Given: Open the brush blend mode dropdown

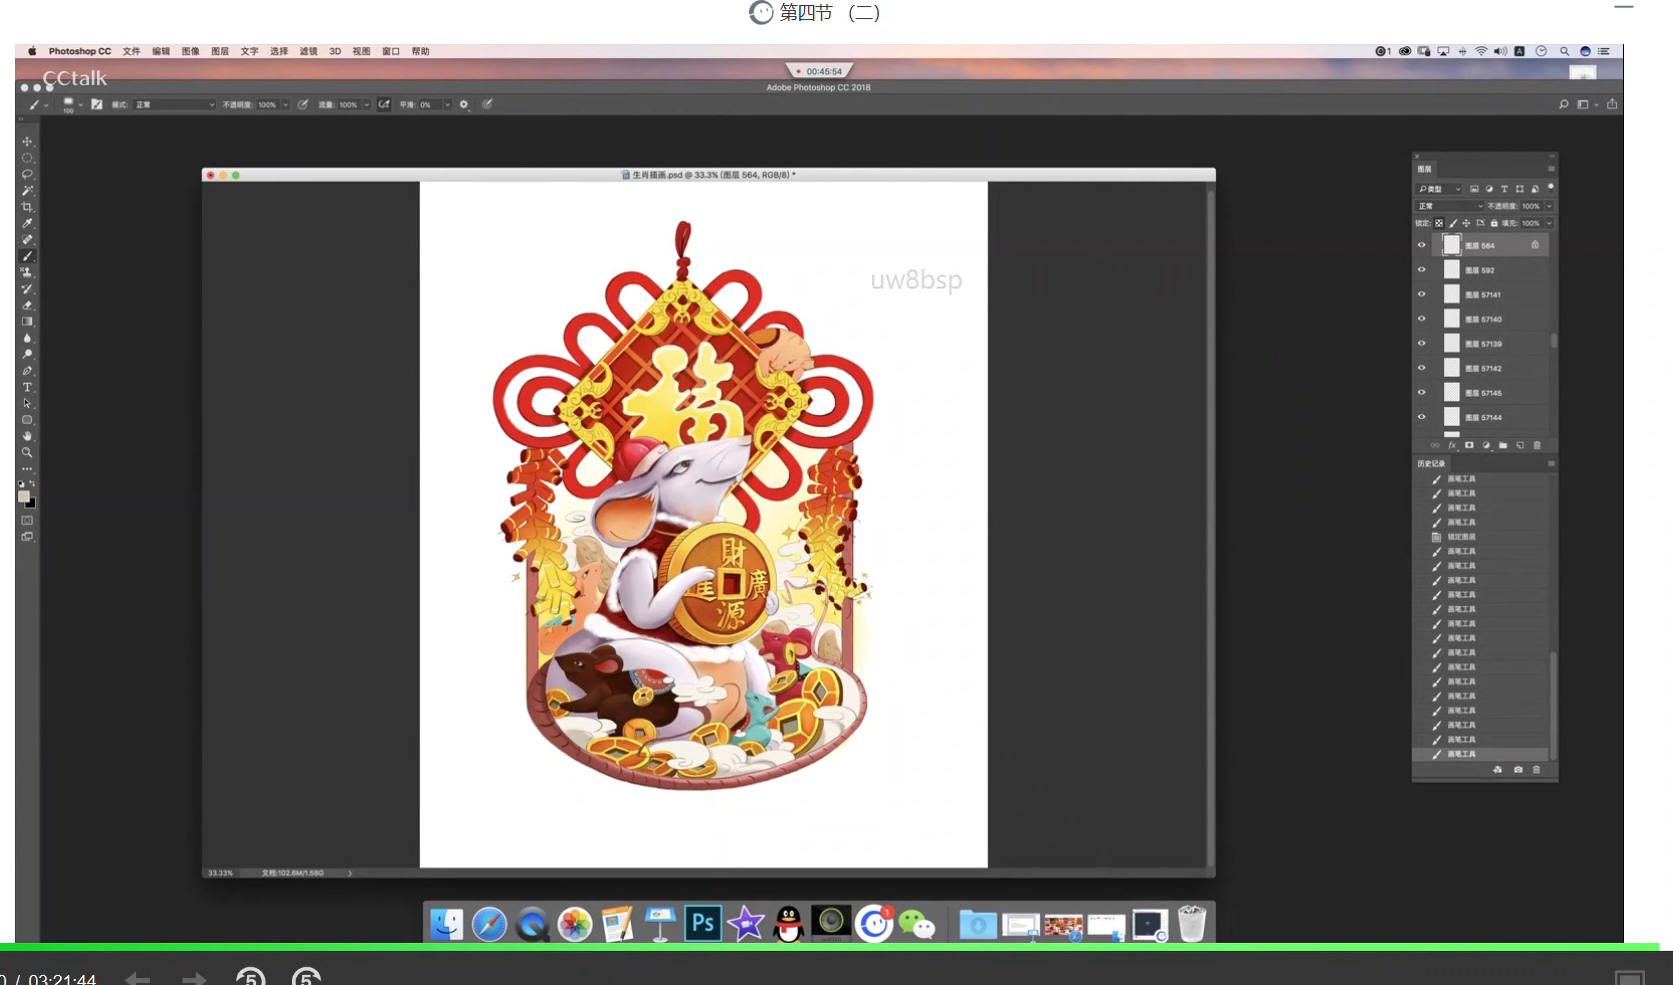Looking at the screenshot, I should point(175,105).
